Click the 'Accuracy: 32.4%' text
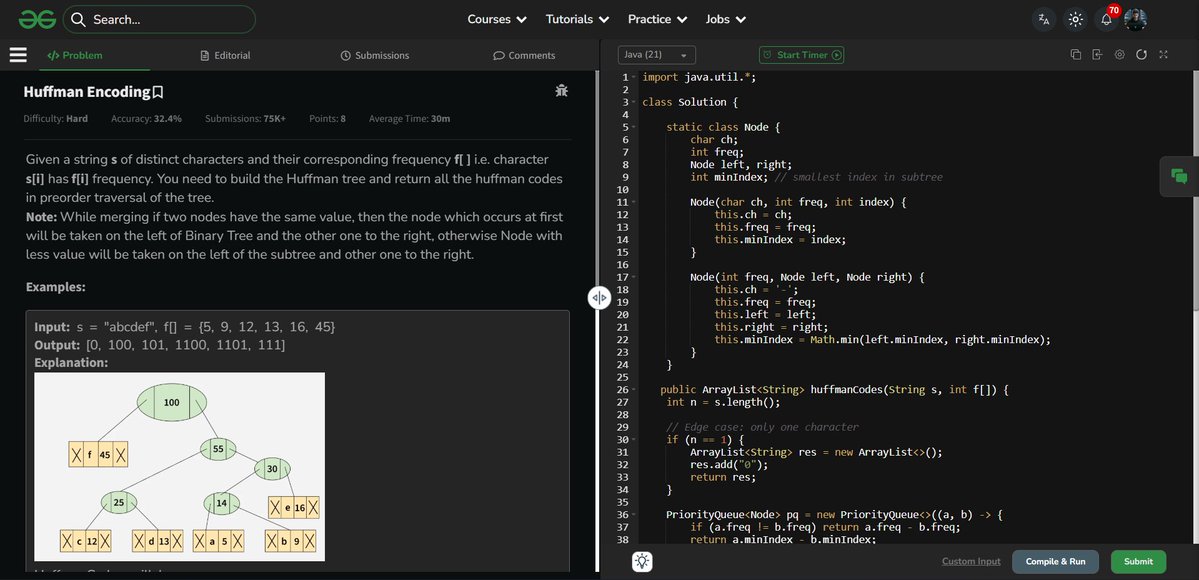 (x=146, y=119)
